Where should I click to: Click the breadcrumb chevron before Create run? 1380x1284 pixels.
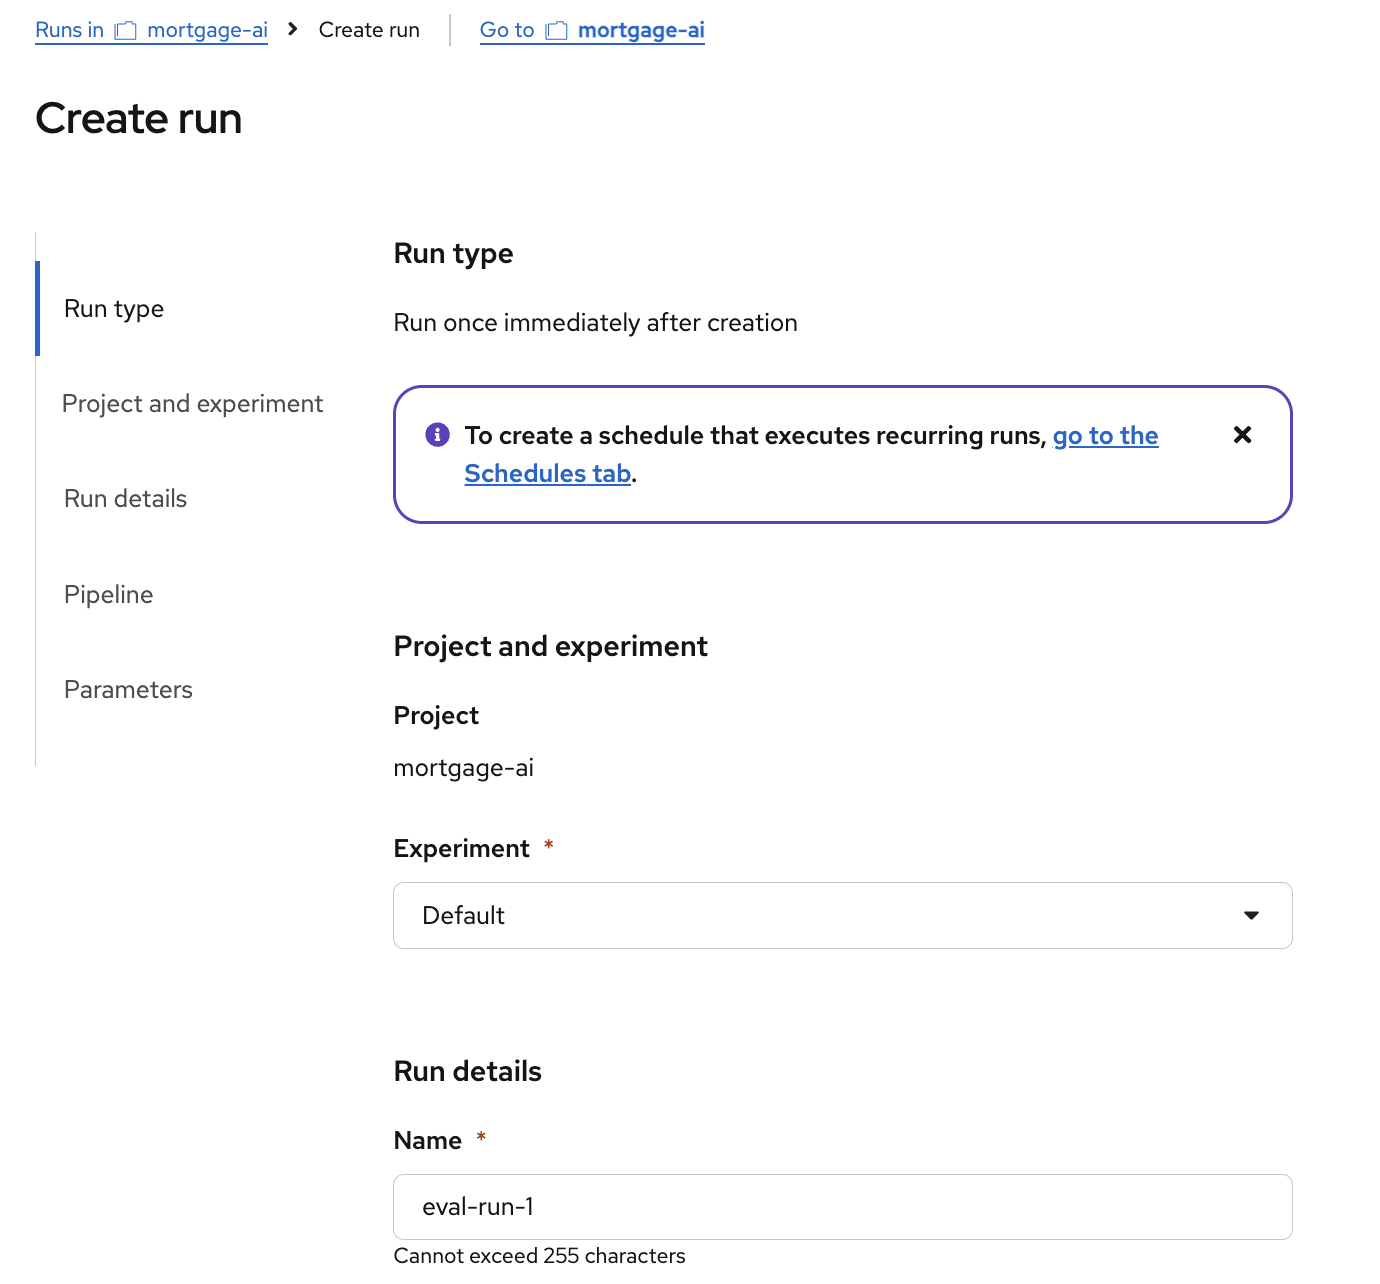[x=292, y=30]
